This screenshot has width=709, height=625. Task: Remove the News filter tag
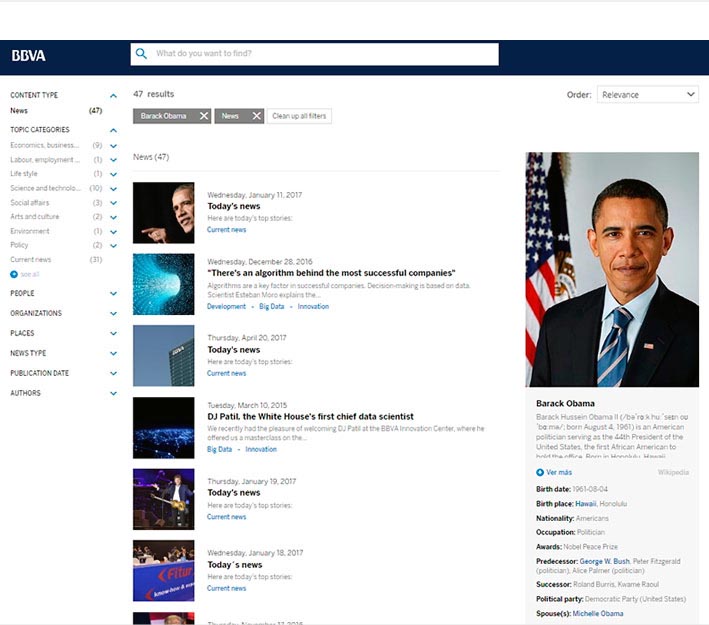tap(256, 116)
